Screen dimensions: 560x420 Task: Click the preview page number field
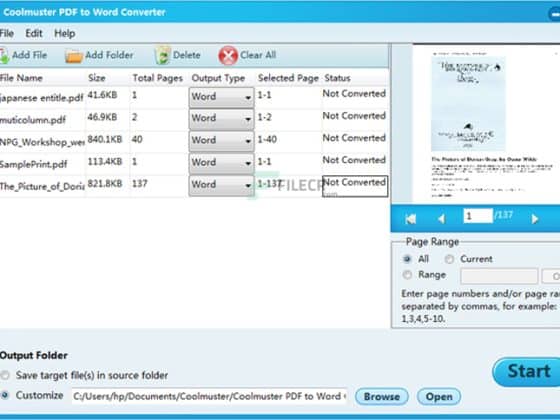click(x=478, y=216)
